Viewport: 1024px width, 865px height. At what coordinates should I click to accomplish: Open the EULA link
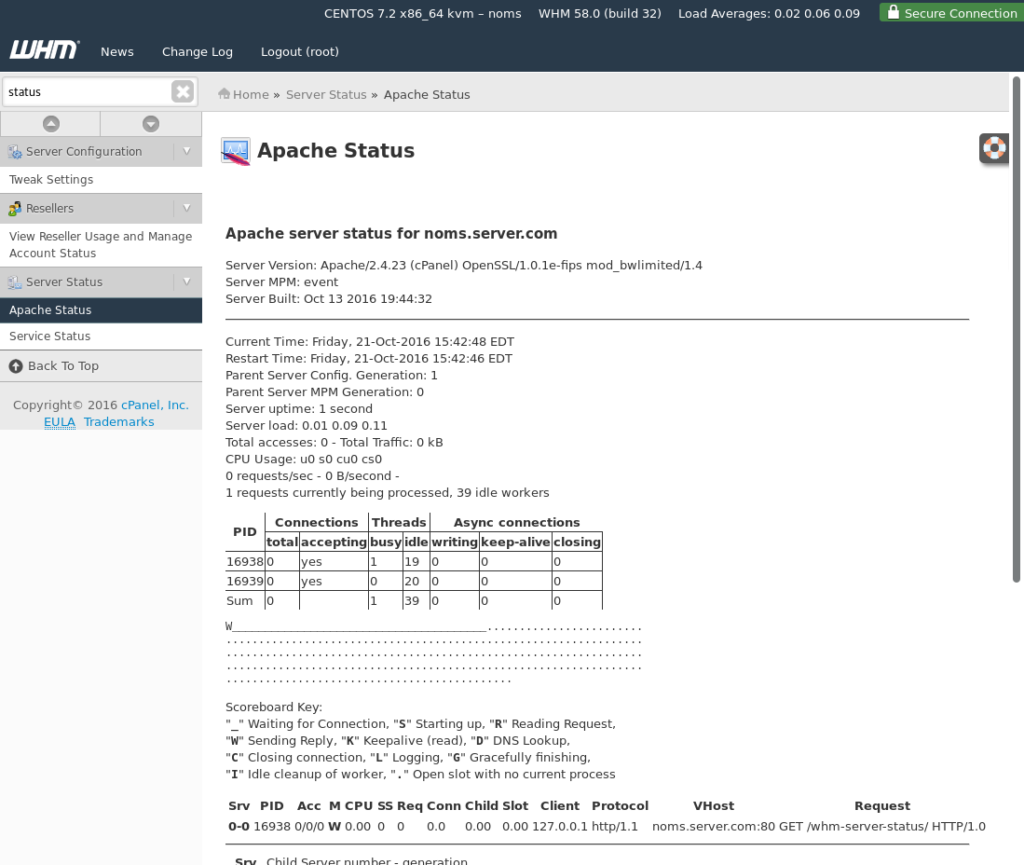tap(59, 421)
